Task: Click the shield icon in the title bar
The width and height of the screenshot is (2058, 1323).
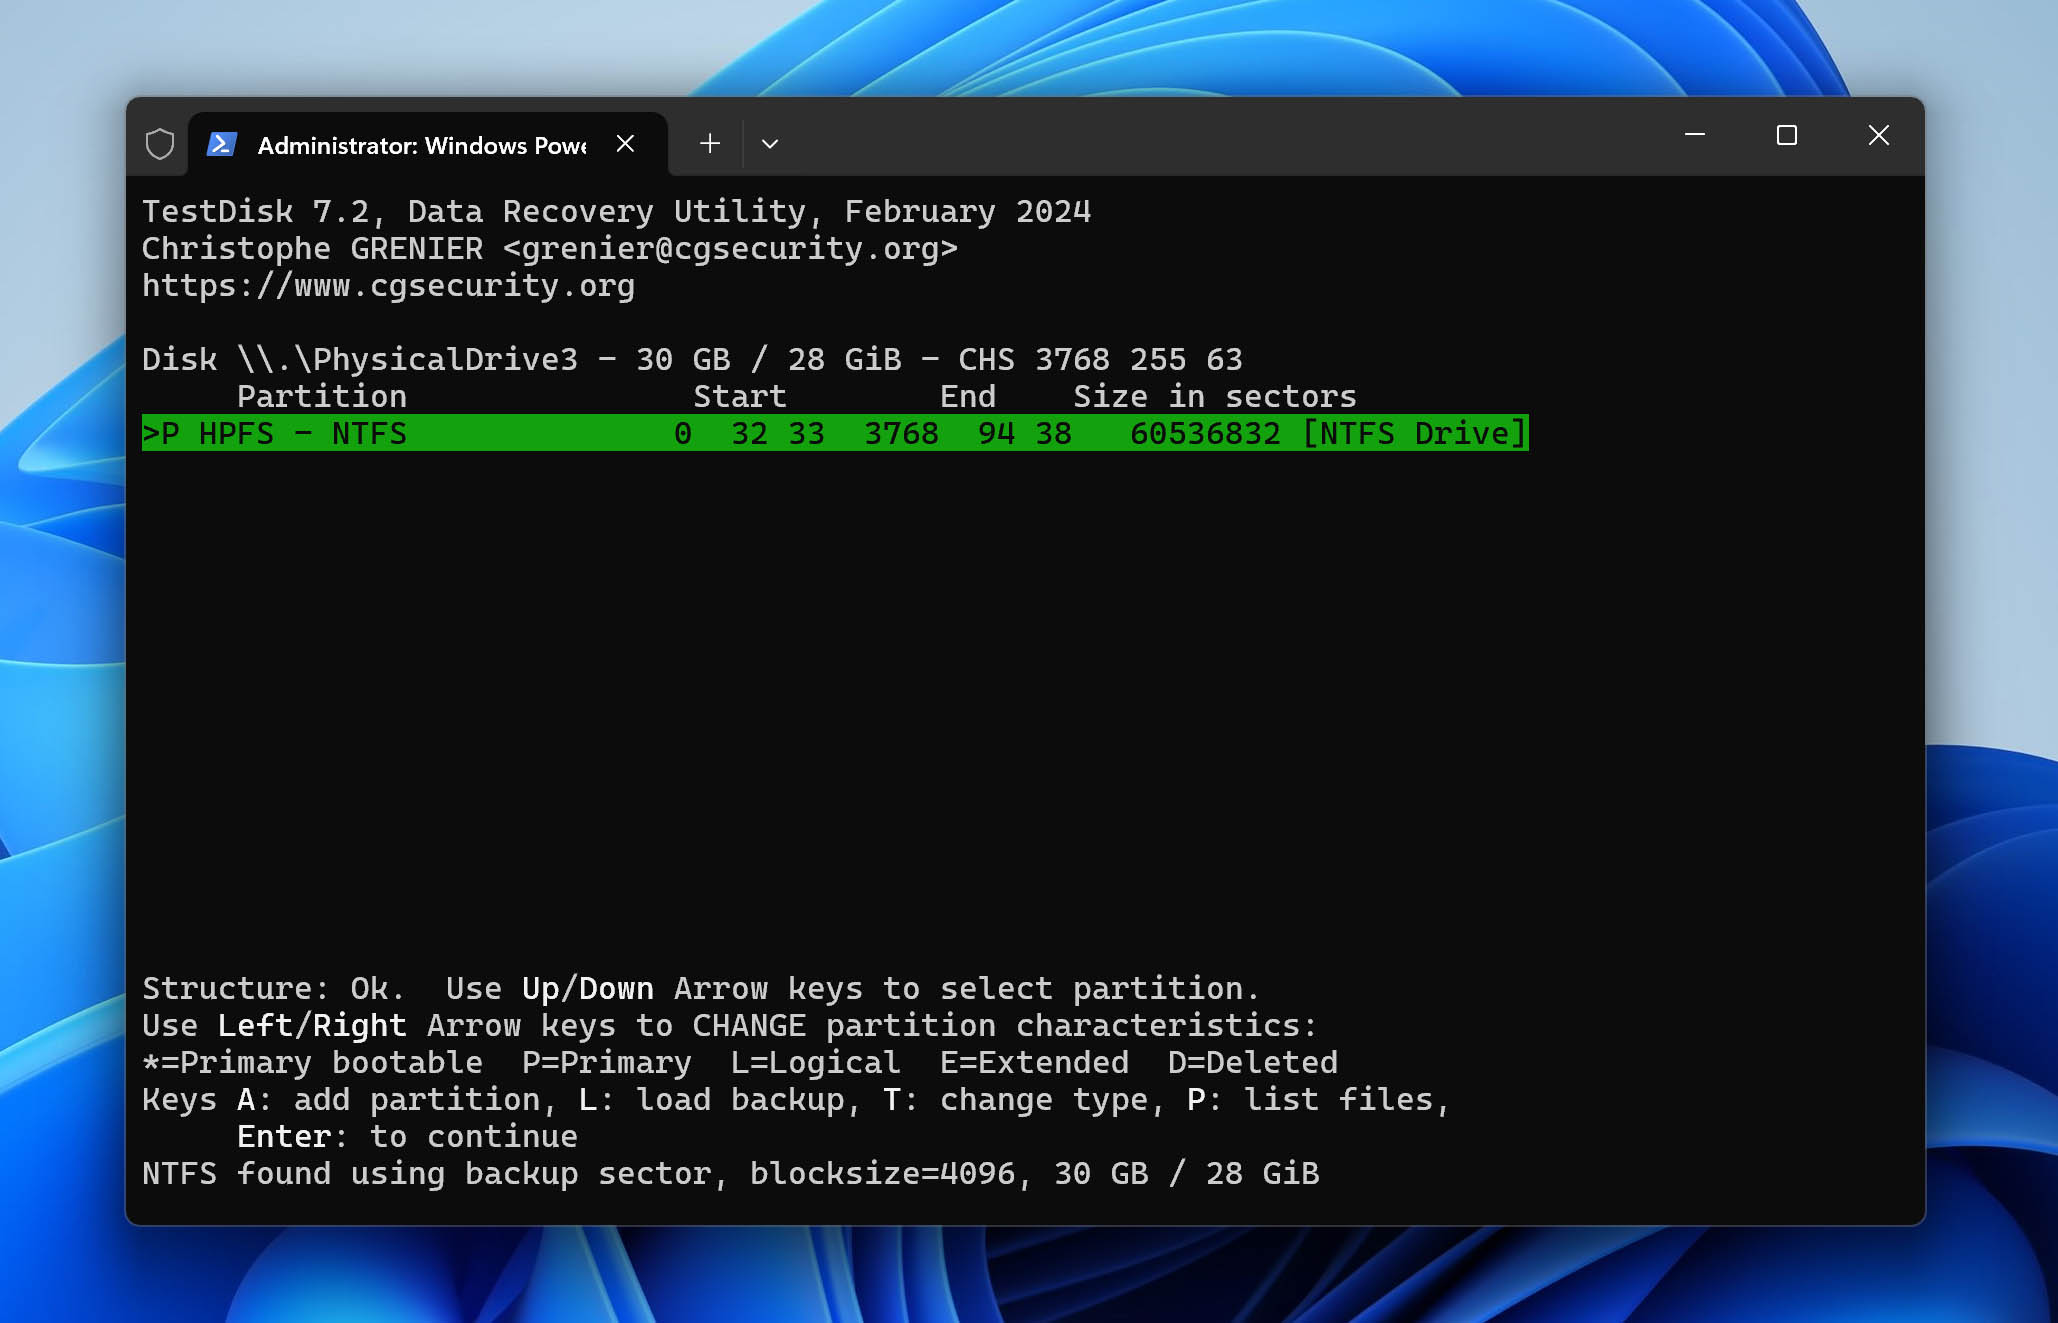Action: 160,144
